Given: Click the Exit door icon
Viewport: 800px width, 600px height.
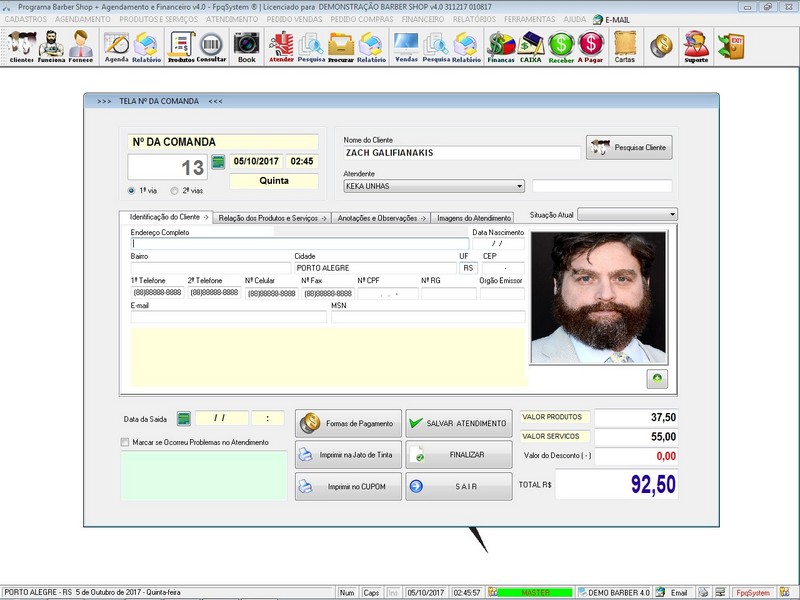Looking at the screenshot, I should pos(732,46).
